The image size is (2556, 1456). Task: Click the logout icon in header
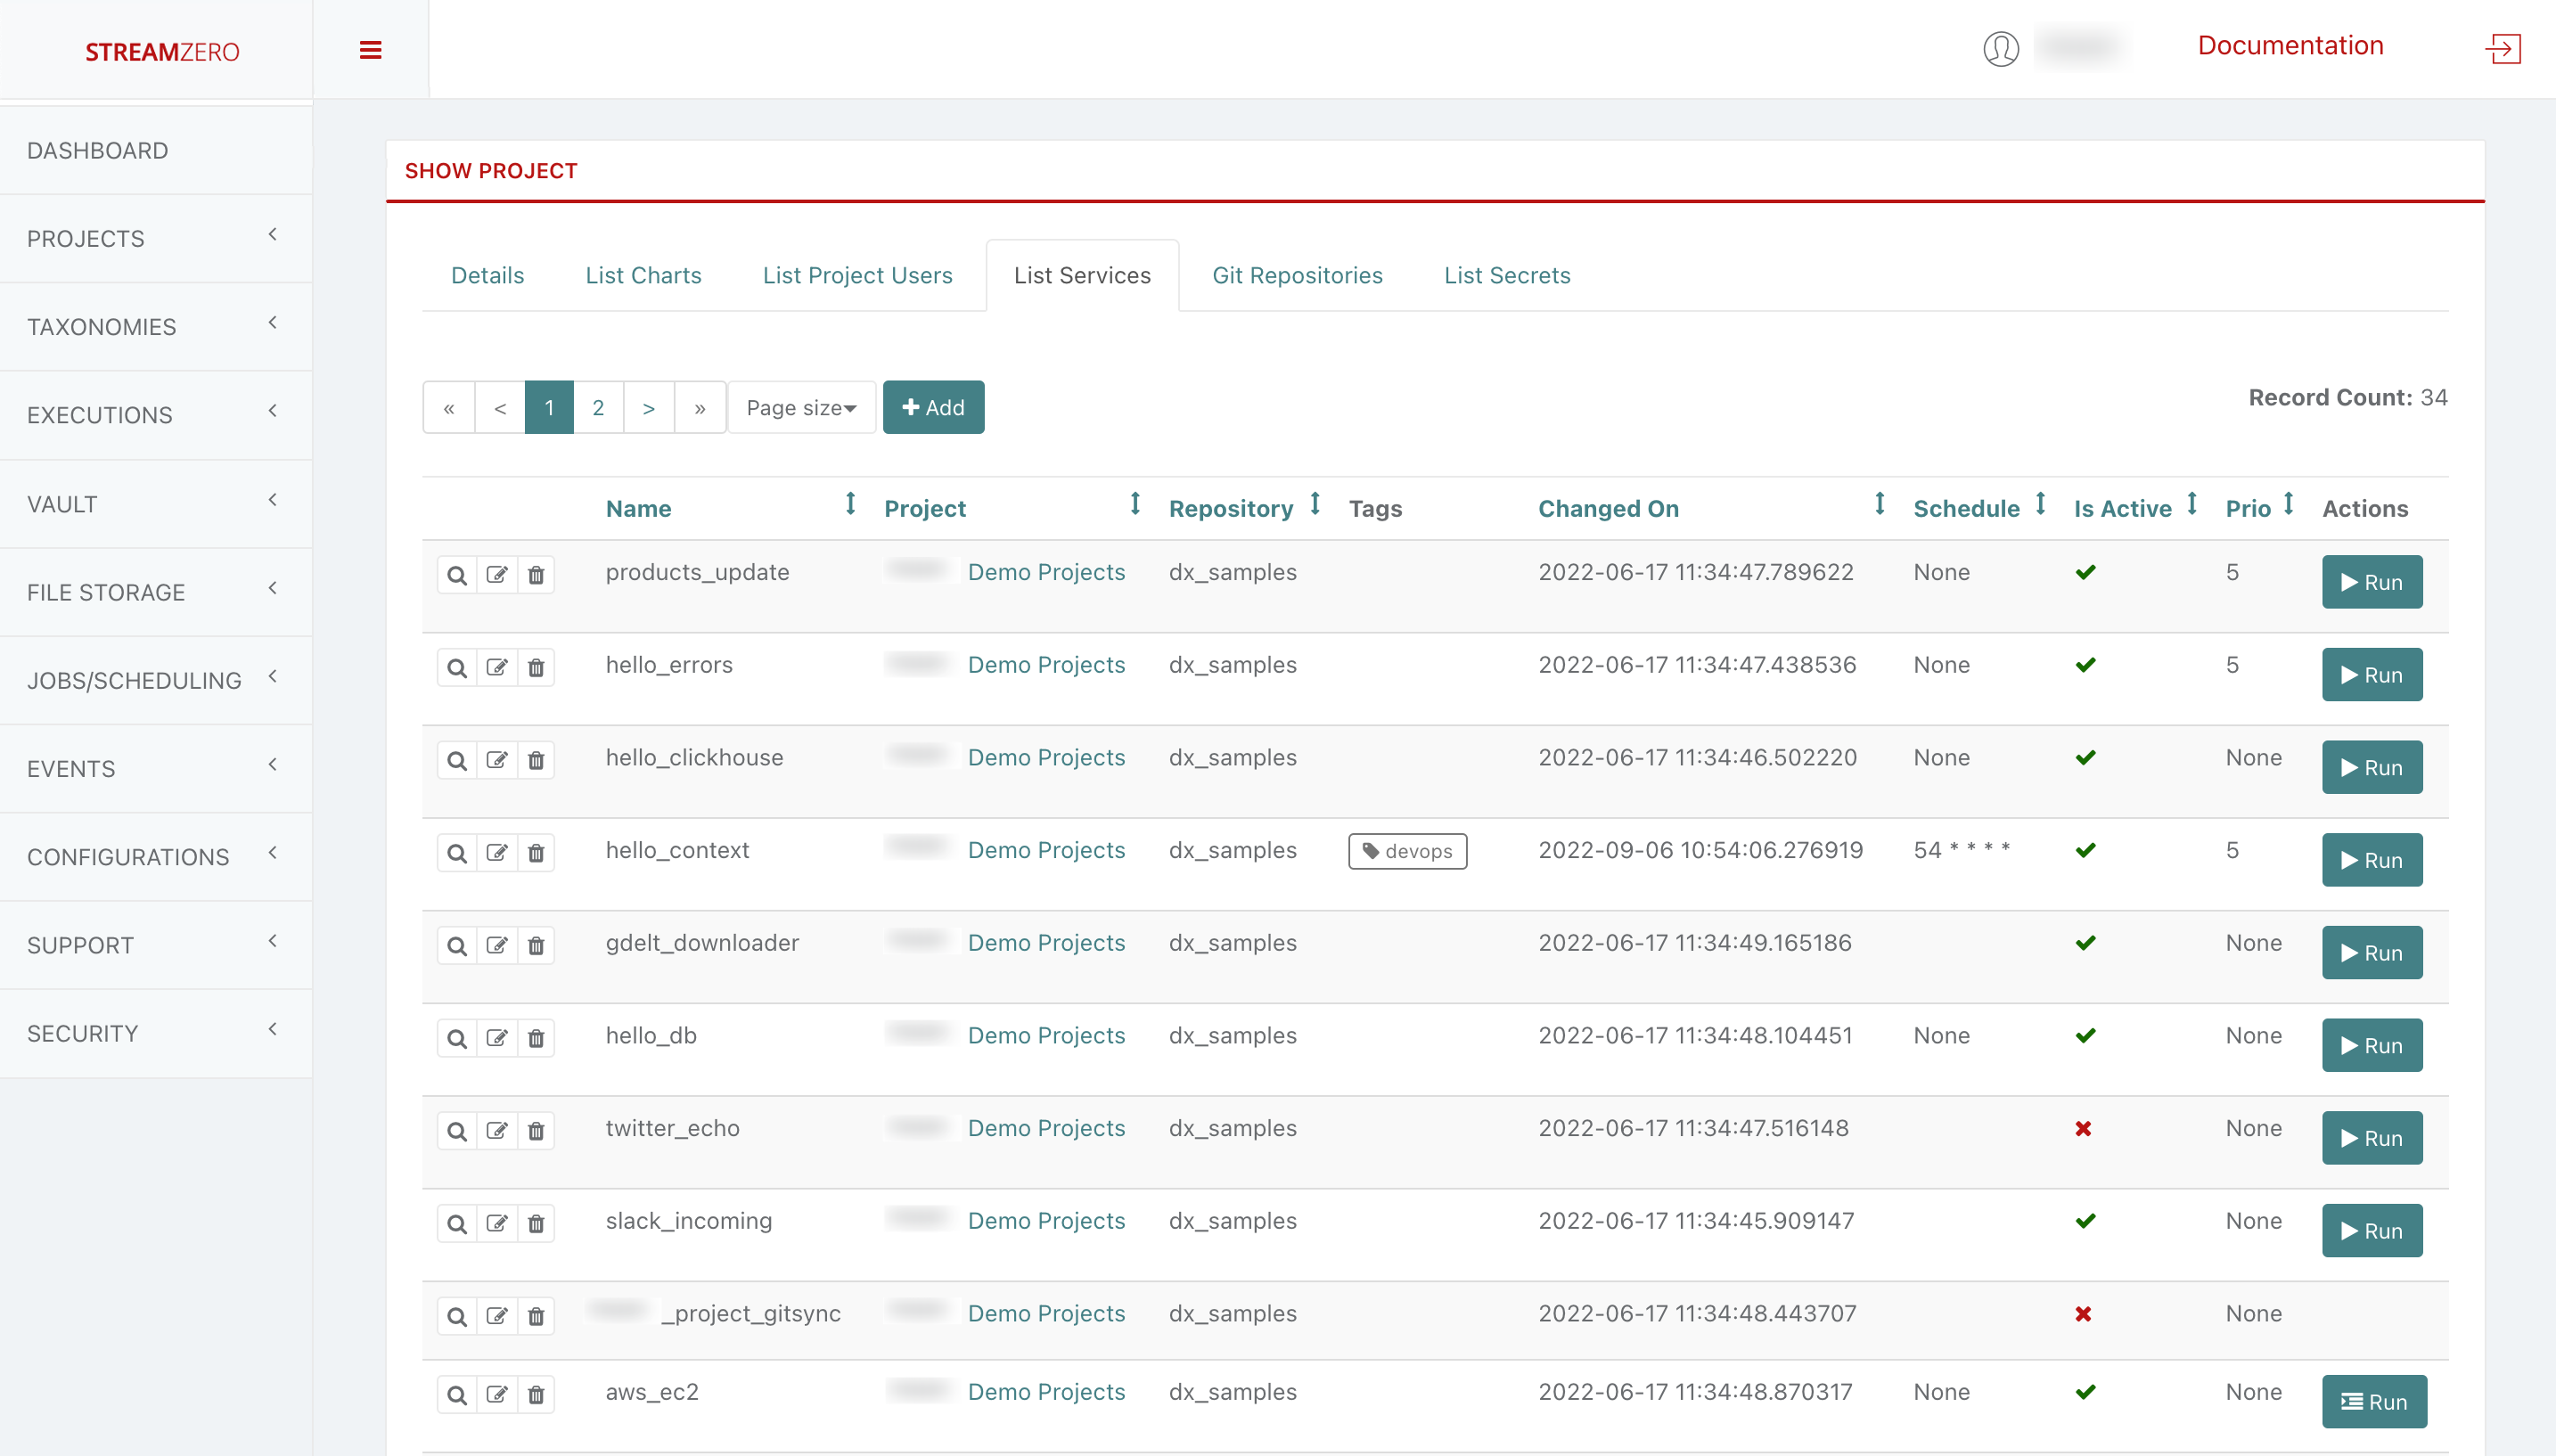[2503, 48]
